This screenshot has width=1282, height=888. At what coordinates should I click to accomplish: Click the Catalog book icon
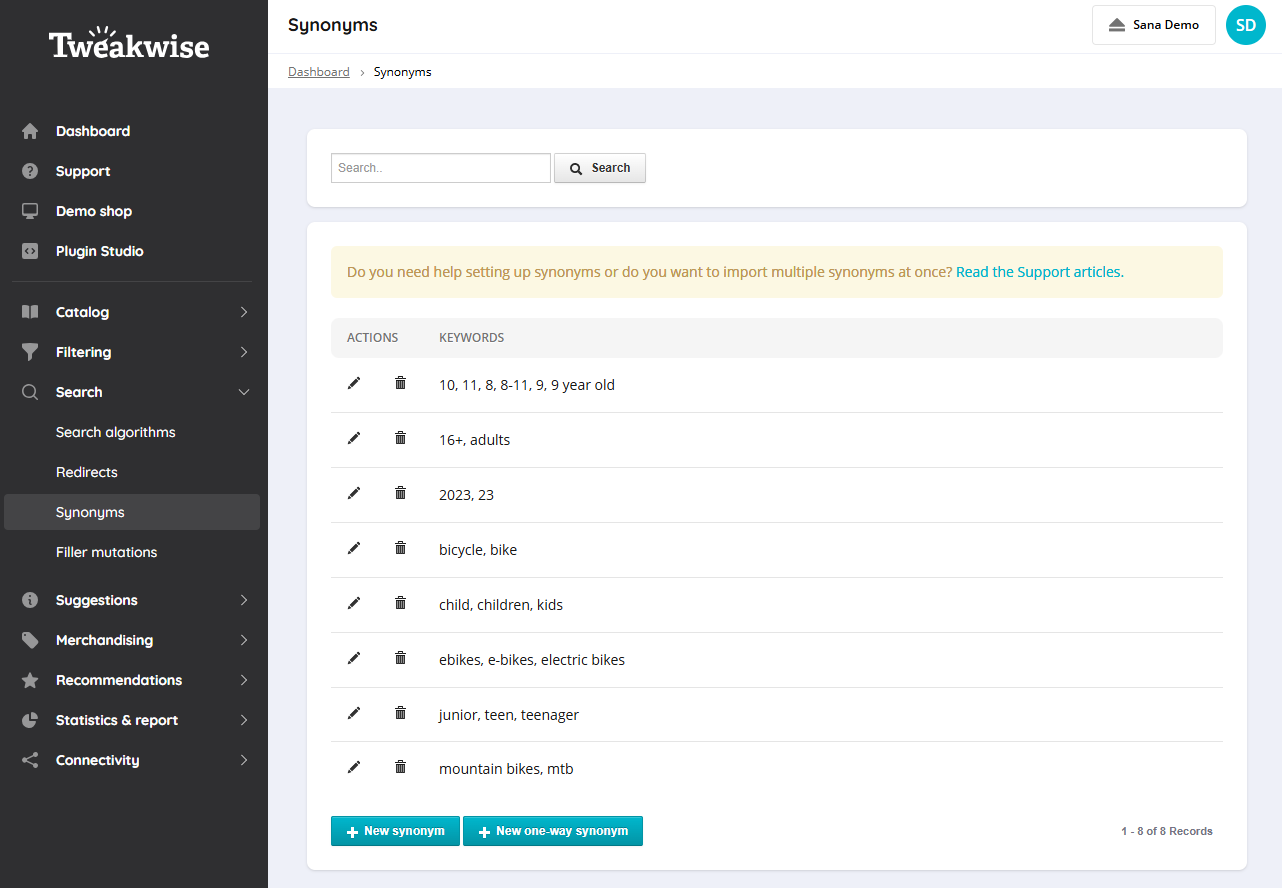(30, 312)
